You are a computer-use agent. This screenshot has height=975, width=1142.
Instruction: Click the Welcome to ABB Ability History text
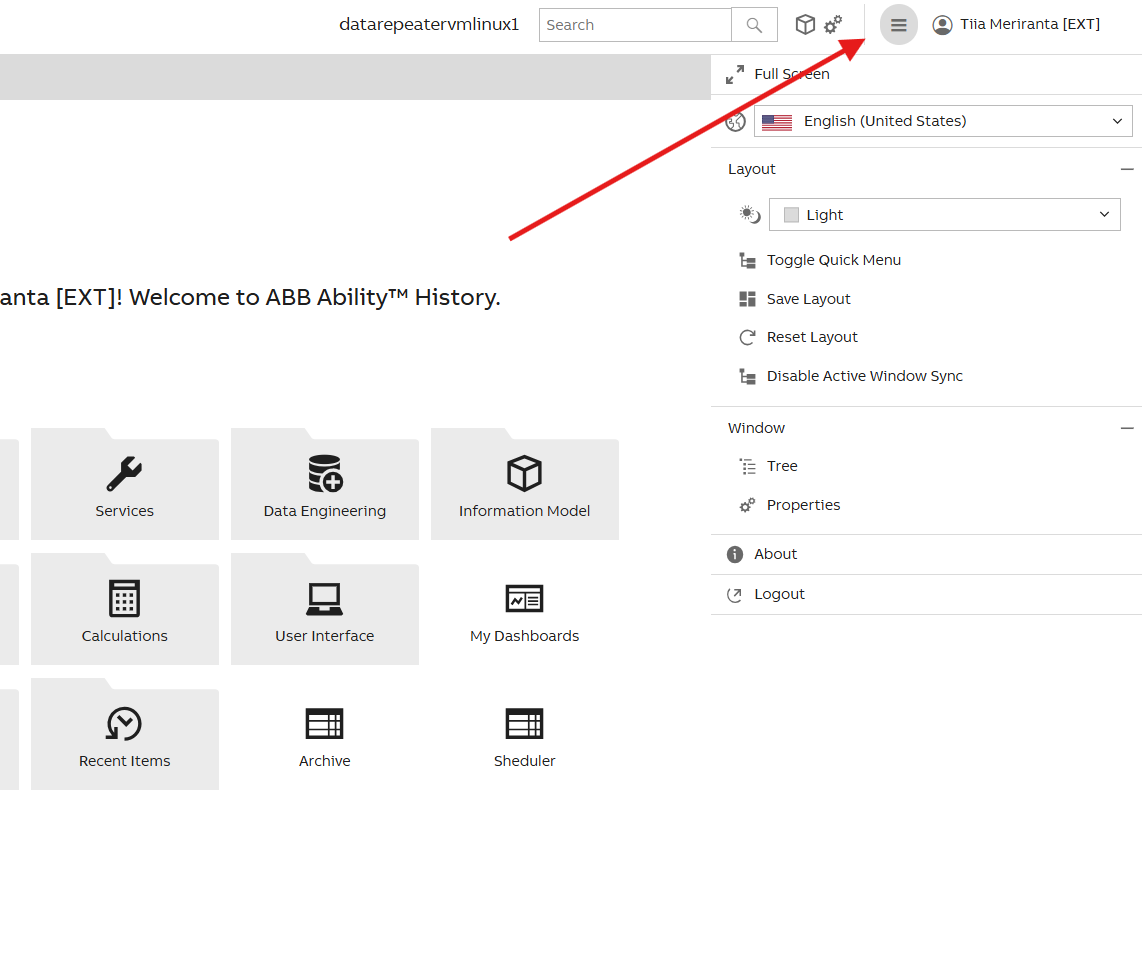pyautogui.click(x=315, y=297)
